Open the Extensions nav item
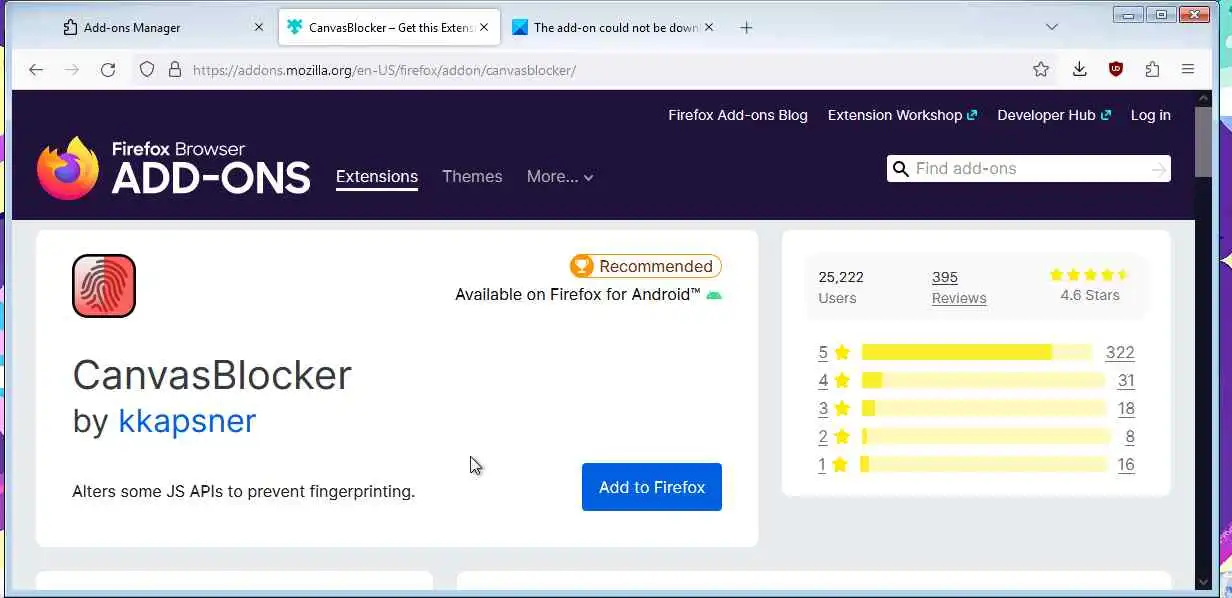The image size is (1232, 598). (x=377, y=177)
